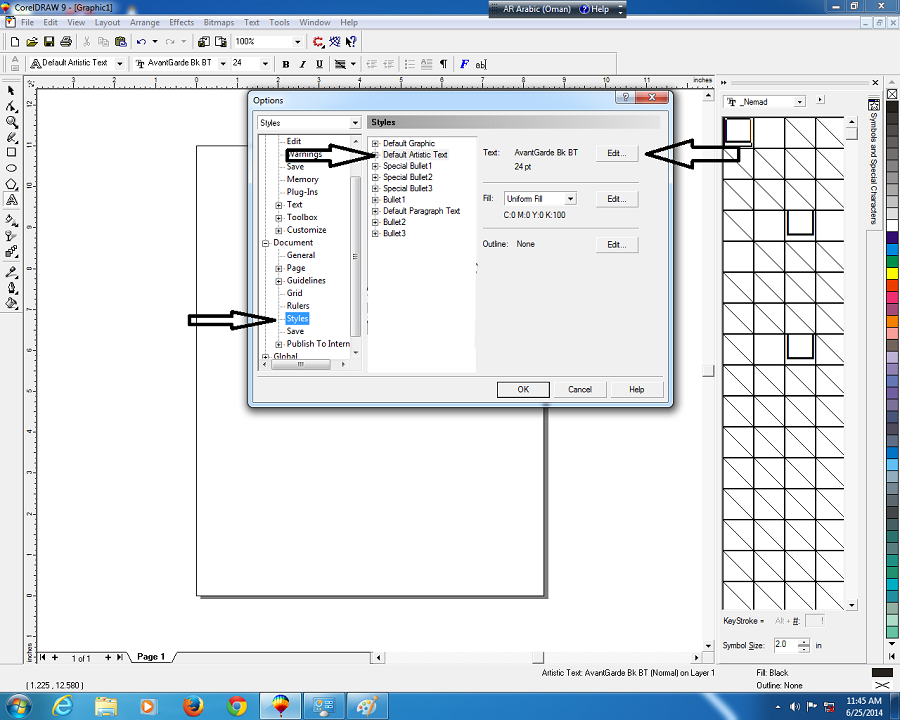Click the Page 1 tab
This screenshot has width=900, height=720.
[x=151, y=657]
